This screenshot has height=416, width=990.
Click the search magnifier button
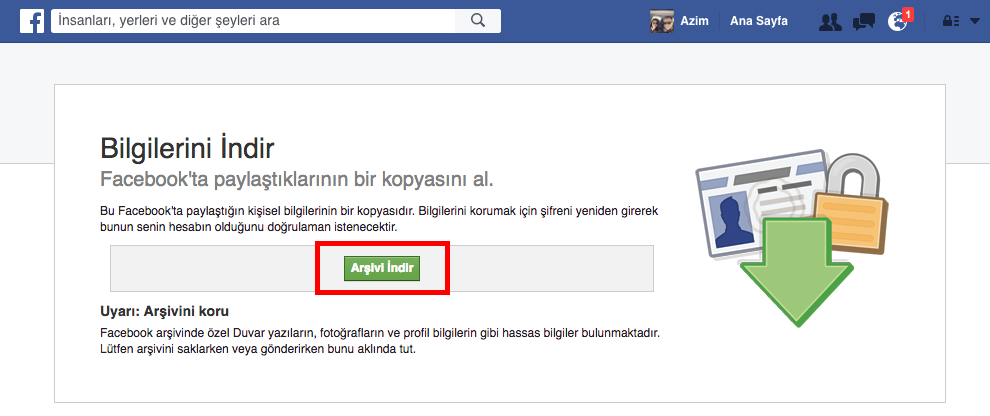478,21
